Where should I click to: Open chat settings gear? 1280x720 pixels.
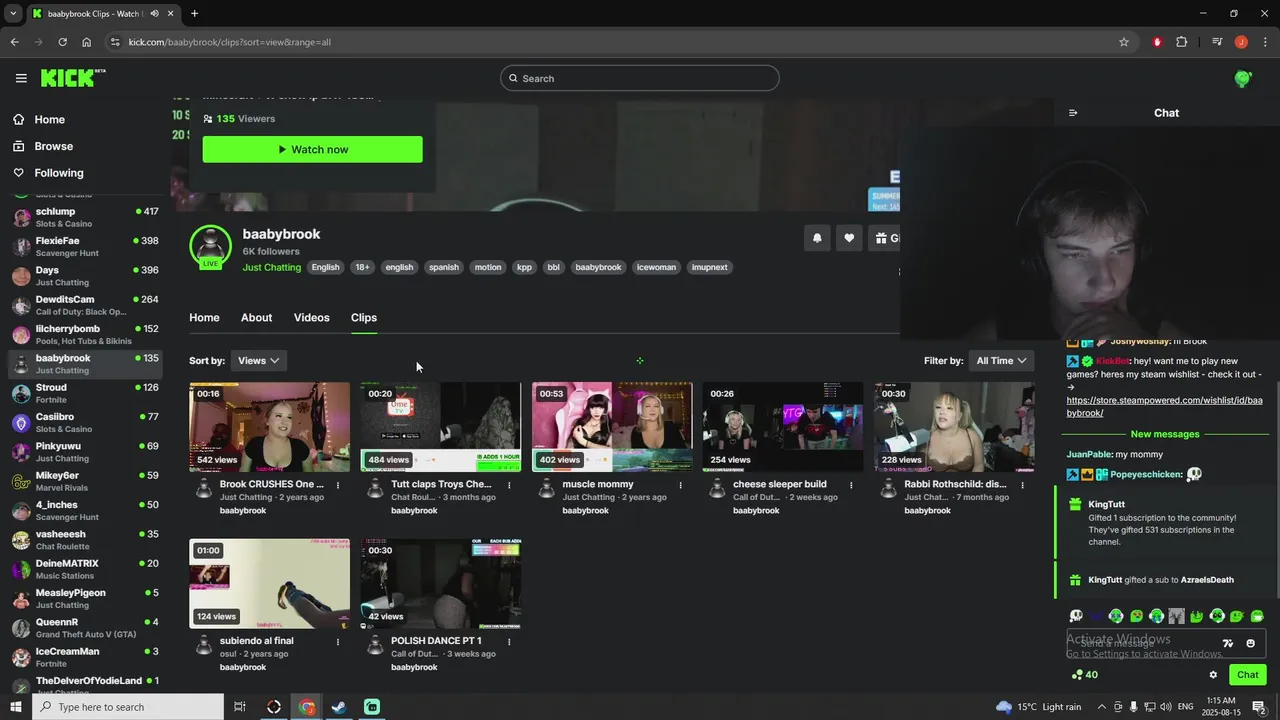(x=1213, y=675)
